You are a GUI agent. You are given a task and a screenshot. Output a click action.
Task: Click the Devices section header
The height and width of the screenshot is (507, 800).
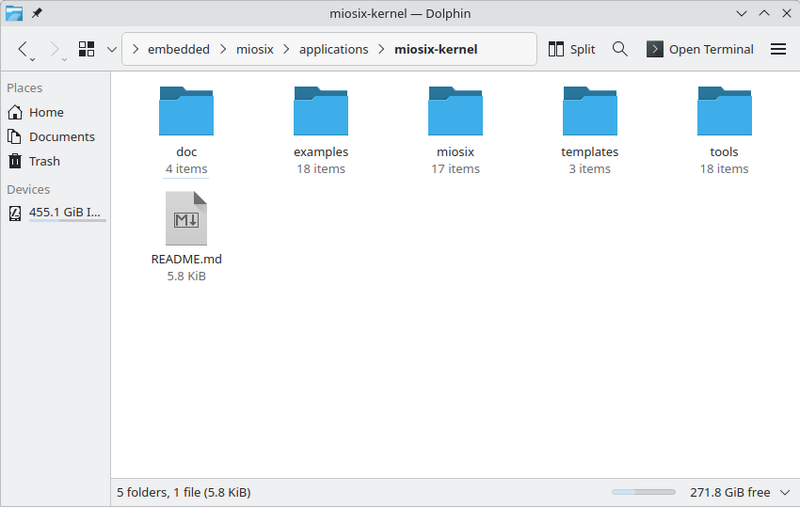coord(29,190)
